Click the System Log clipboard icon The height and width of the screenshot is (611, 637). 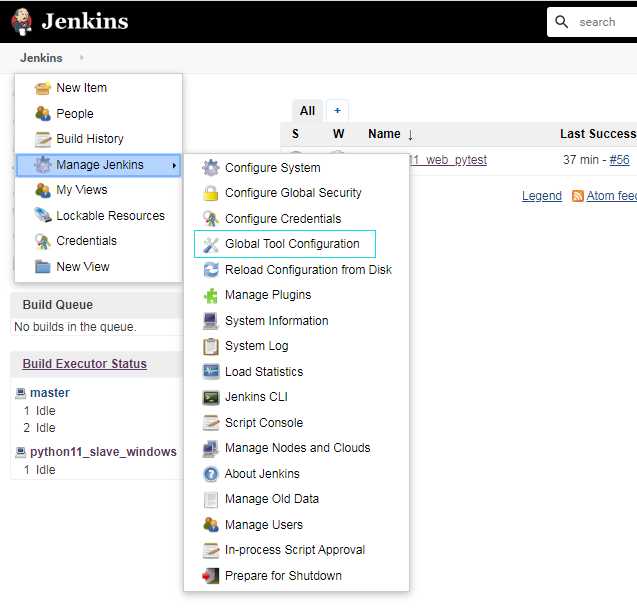click(x=211, y=346)
